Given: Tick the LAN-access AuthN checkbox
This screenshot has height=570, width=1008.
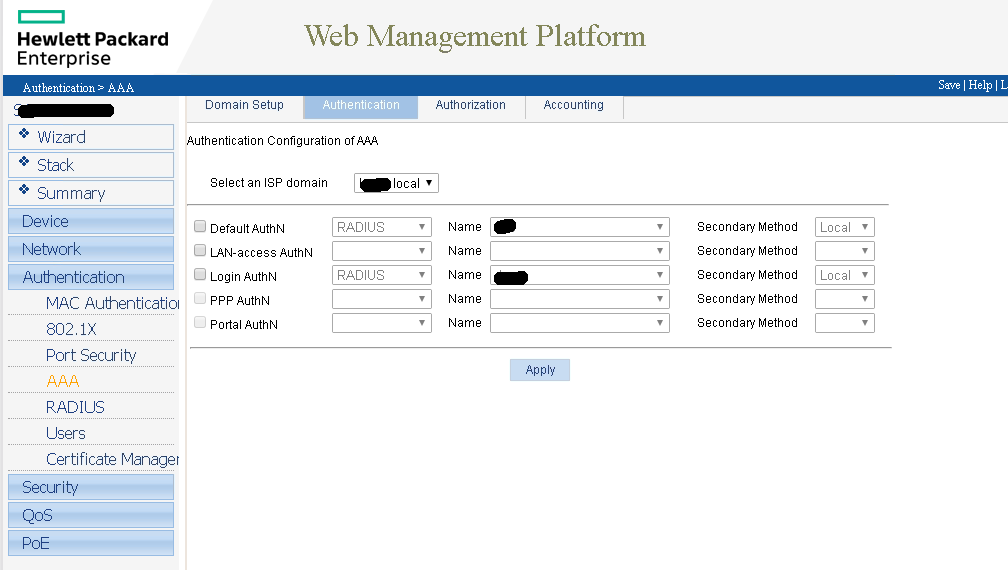Looking at the screenshot, I should 200,251.
